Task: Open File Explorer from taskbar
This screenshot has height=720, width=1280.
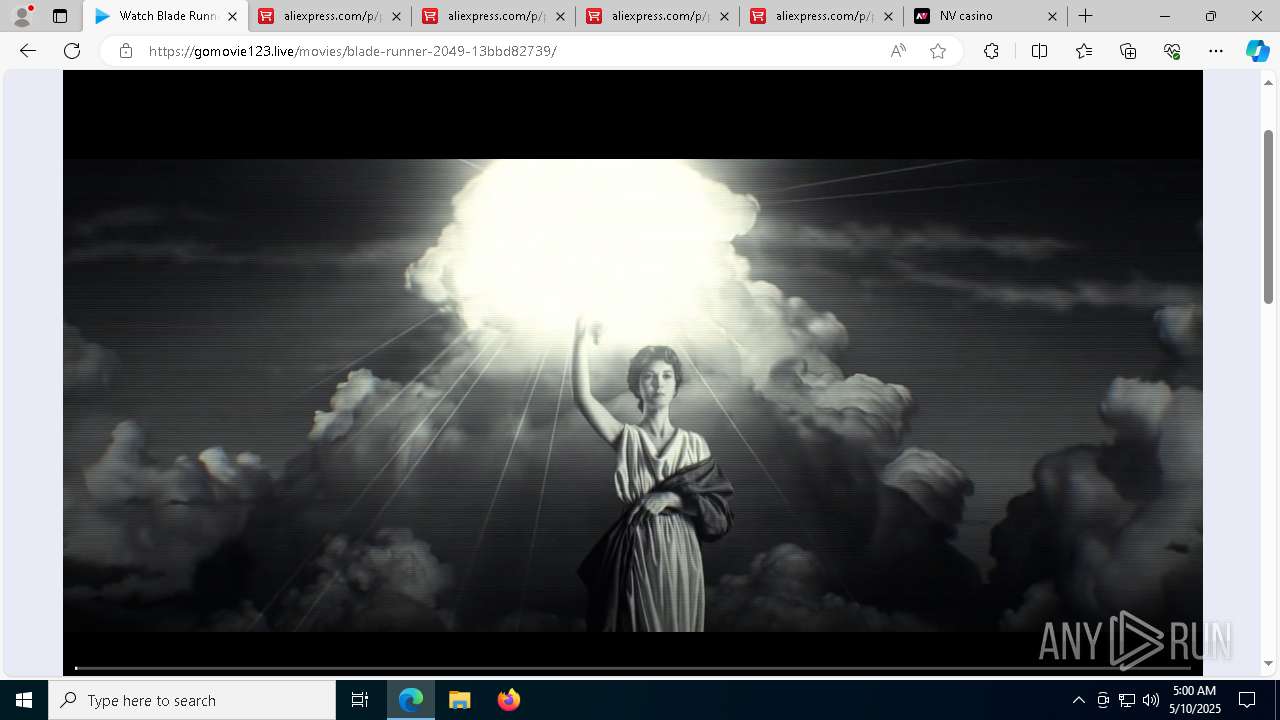Action: (459, 700)
